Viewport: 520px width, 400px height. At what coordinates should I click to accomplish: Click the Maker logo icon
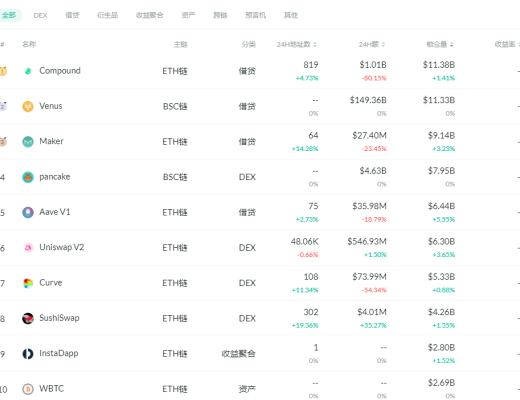28,142
